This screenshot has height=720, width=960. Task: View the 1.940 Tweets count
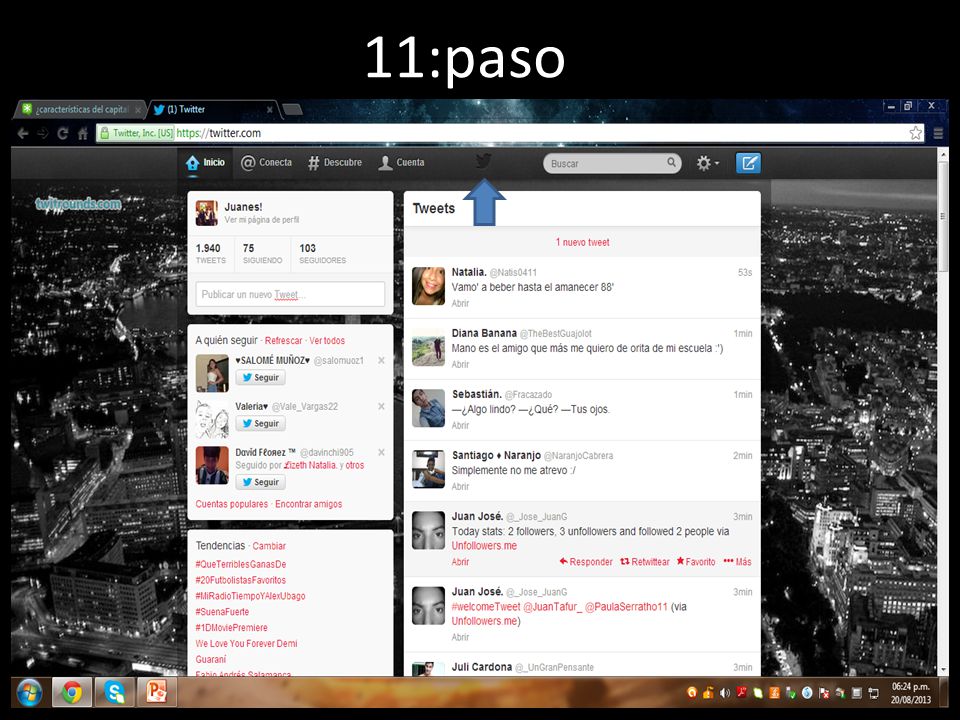211,253
